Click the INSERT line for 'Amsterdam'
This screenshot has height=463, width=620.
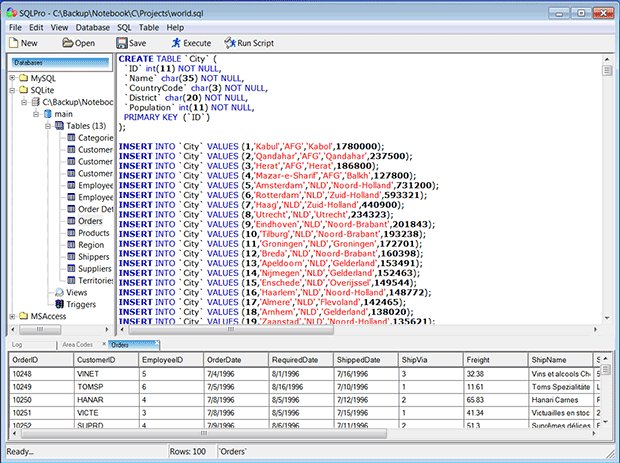tap(279, 185)
